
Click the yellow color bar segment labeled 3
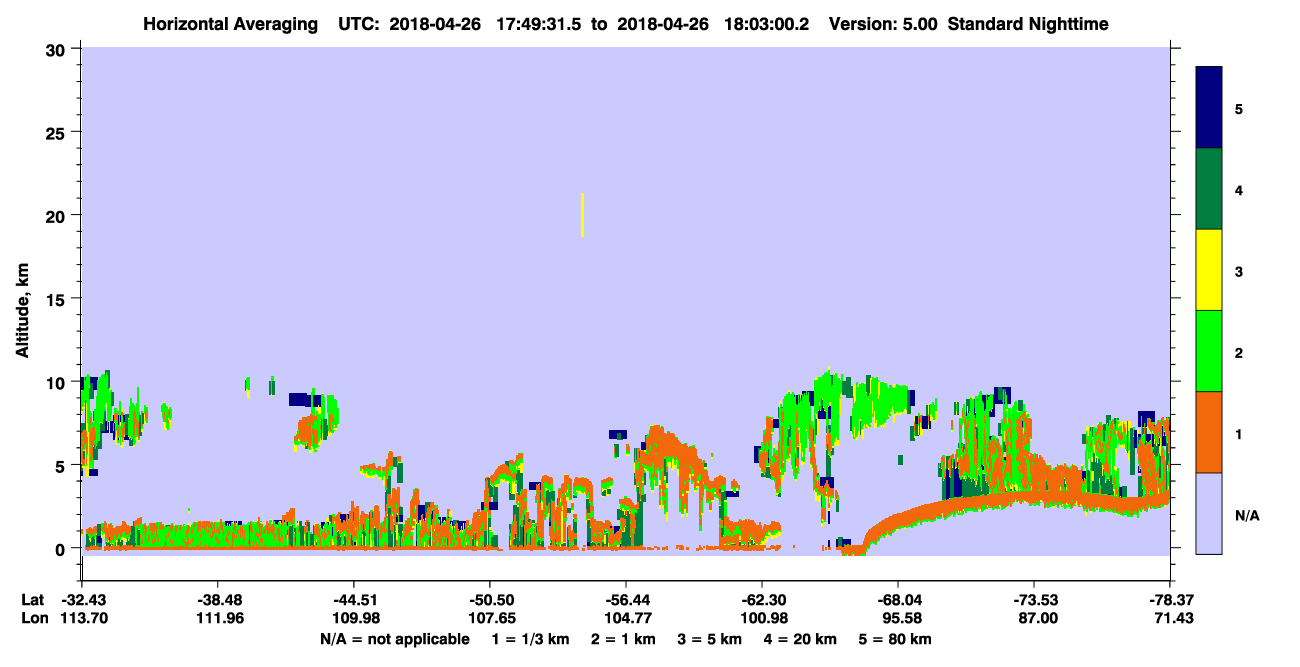coord(1209,270)
